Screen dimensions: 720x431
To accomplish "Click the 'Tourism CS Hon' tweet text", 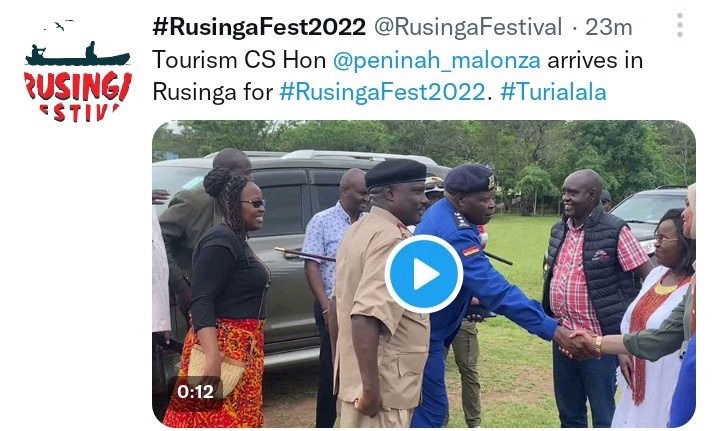I will [239, 61].
